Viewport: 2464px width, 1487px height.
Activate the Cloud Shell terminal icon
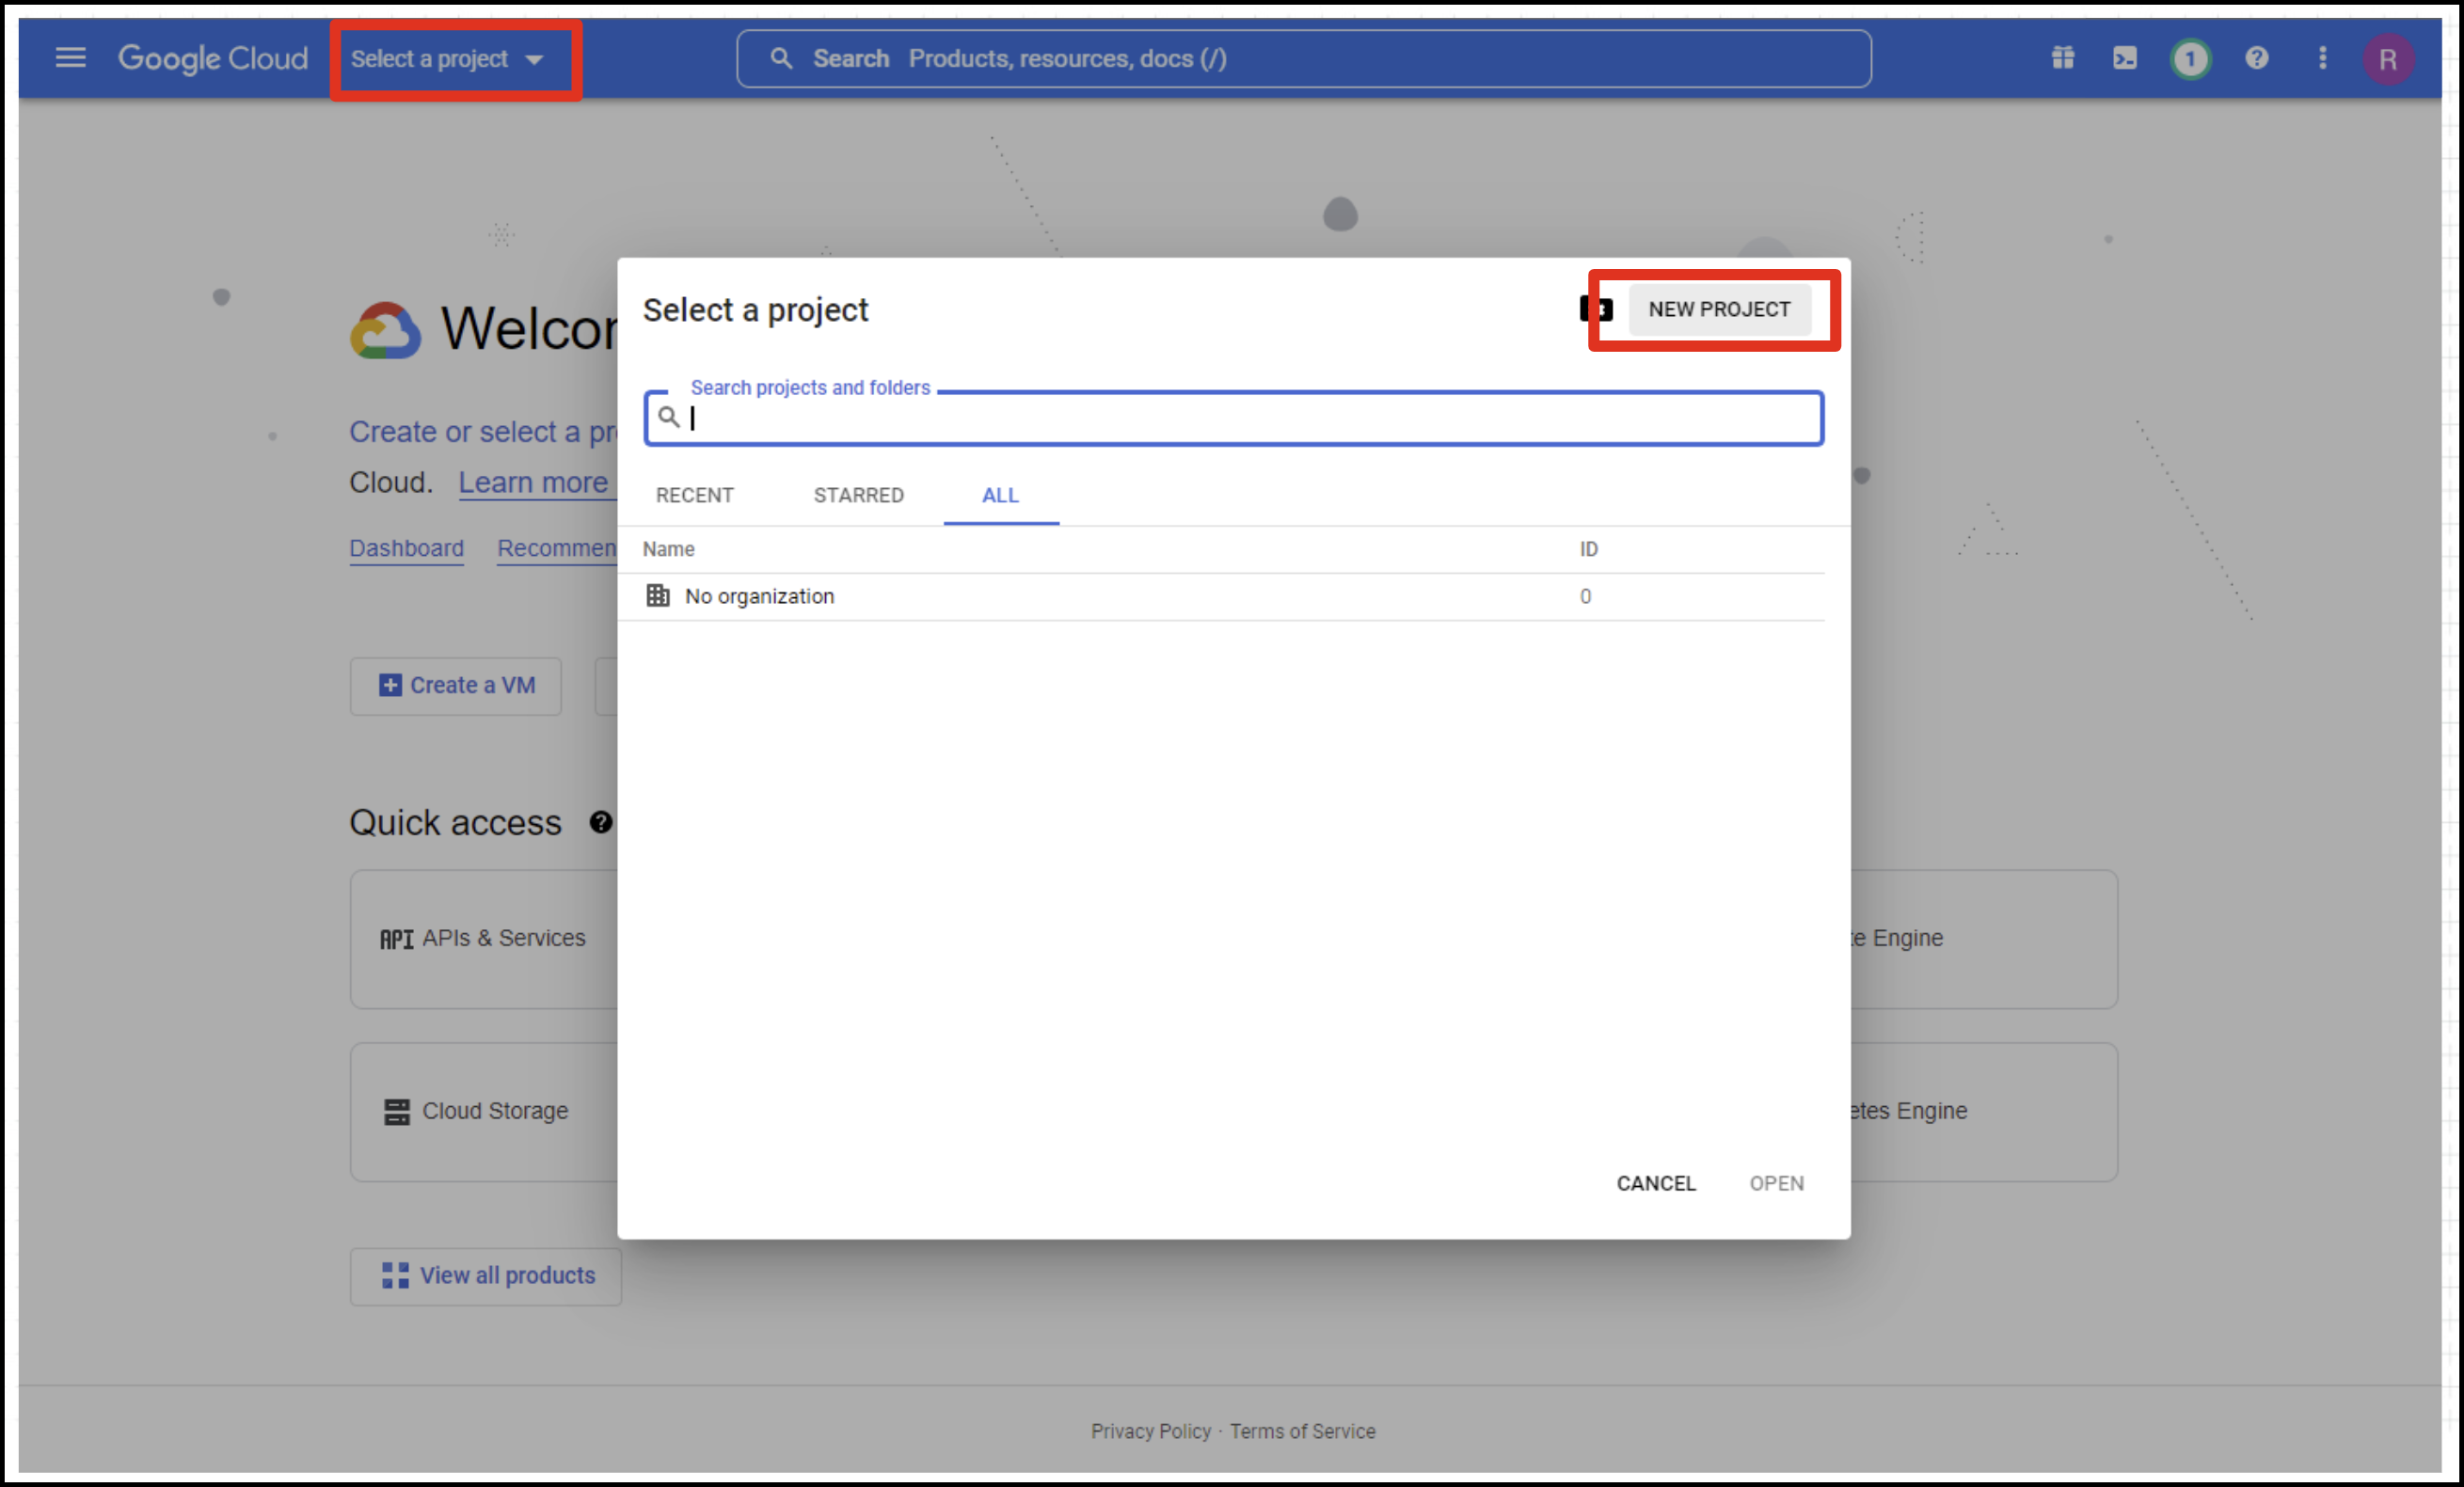tap(2125, 58)
